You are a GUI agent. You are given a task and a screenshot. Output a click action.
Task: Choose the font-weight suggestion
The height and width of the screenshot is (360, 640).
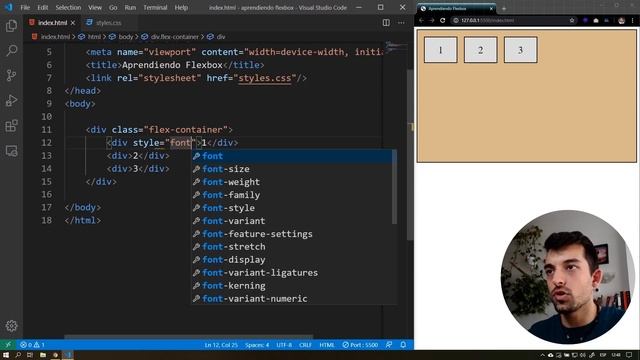pos(292,182)
